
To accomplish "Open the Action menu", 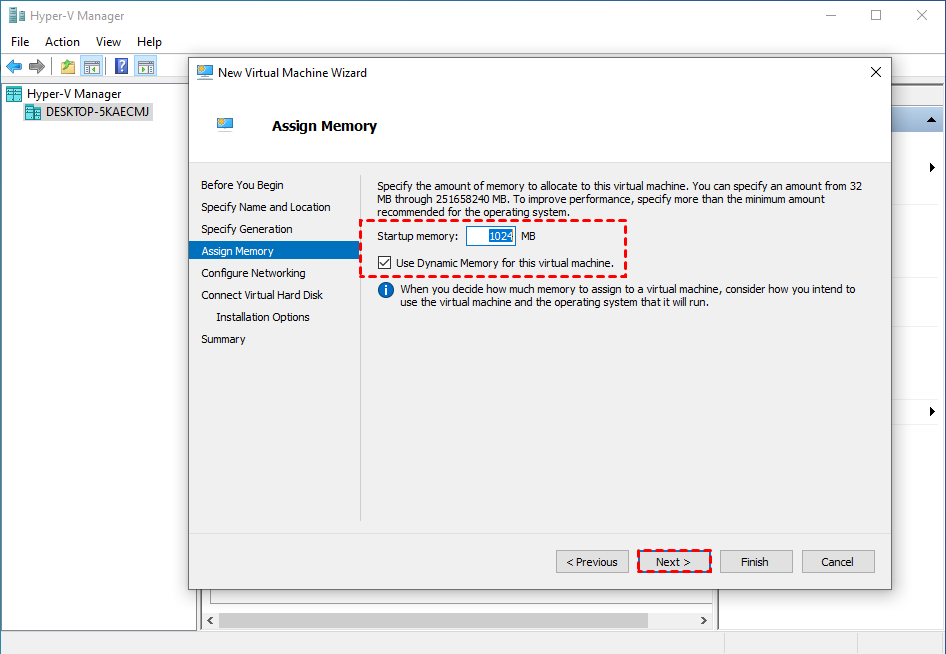I will [62, 42].
